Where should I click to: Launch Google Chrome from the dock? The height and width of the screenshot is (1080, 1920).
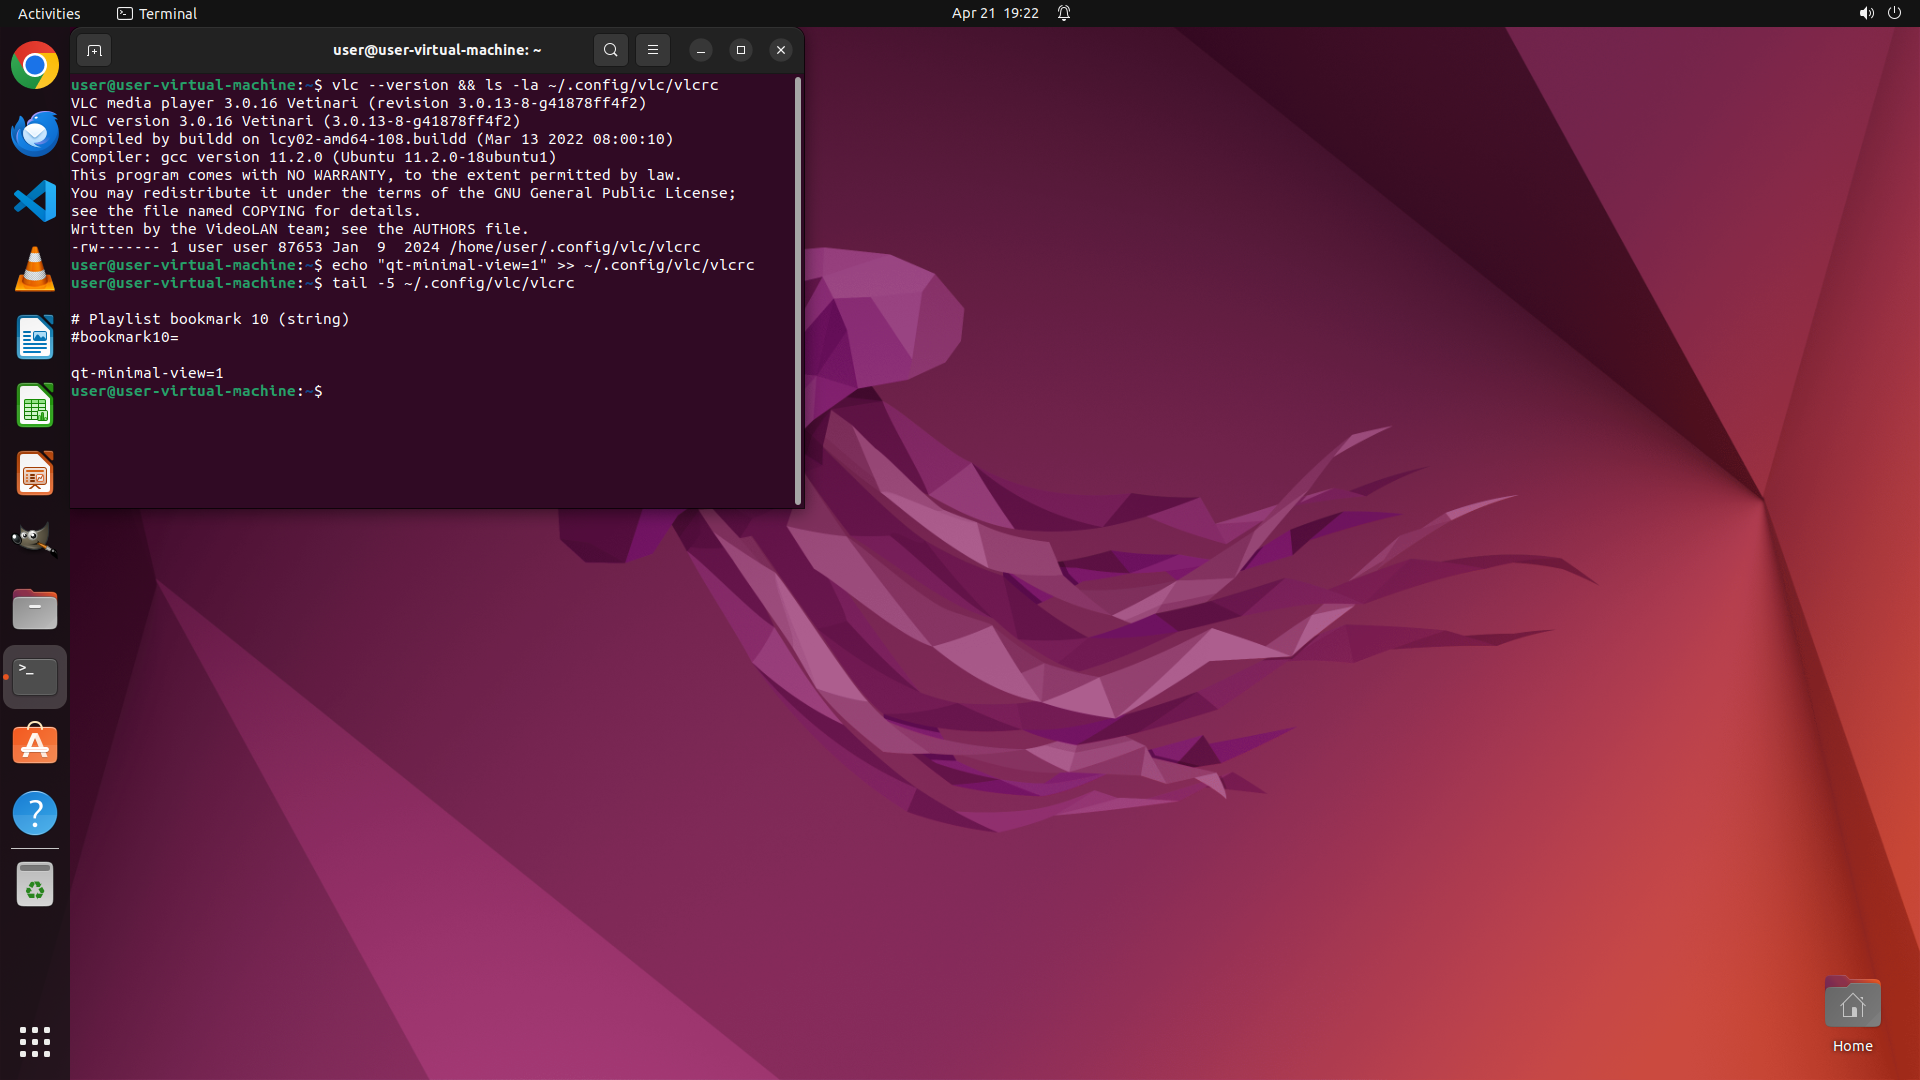(35, 66)
